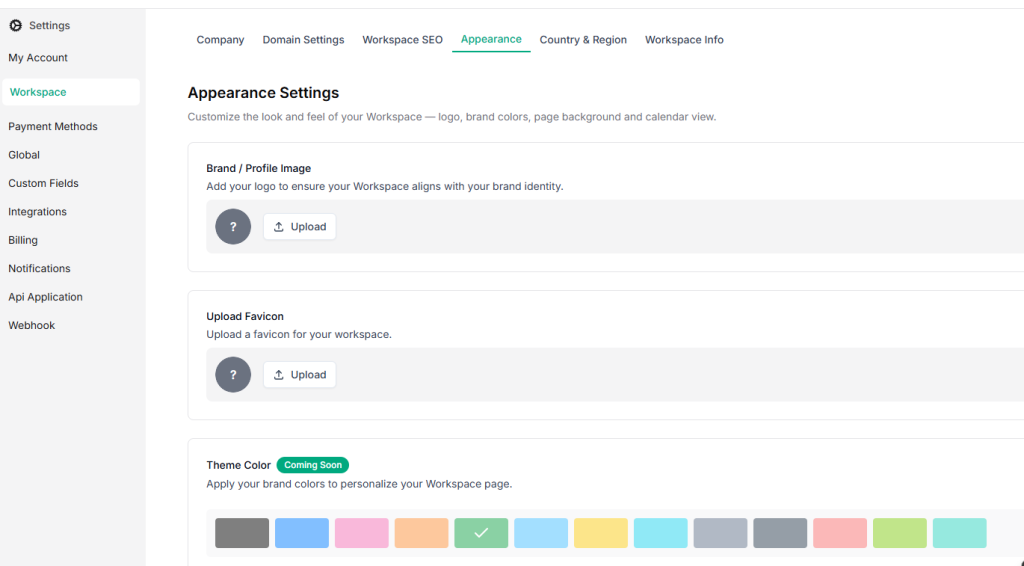Open Integrations settings in the sidebar
This screenshot has width=1024, height=566.
tap(37, 212)
